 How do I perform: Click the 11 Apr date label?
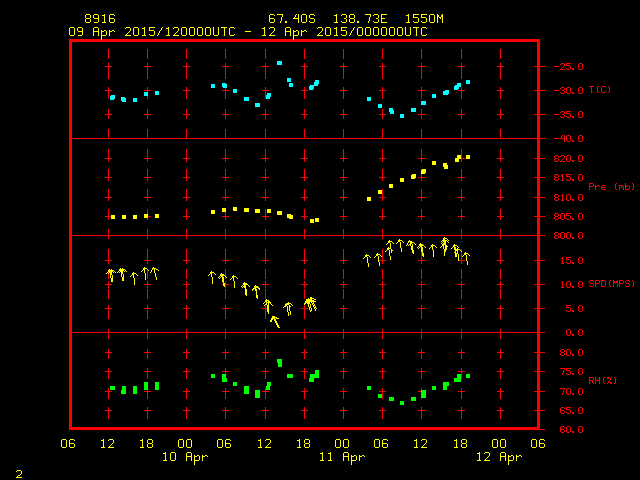[342, 457]
